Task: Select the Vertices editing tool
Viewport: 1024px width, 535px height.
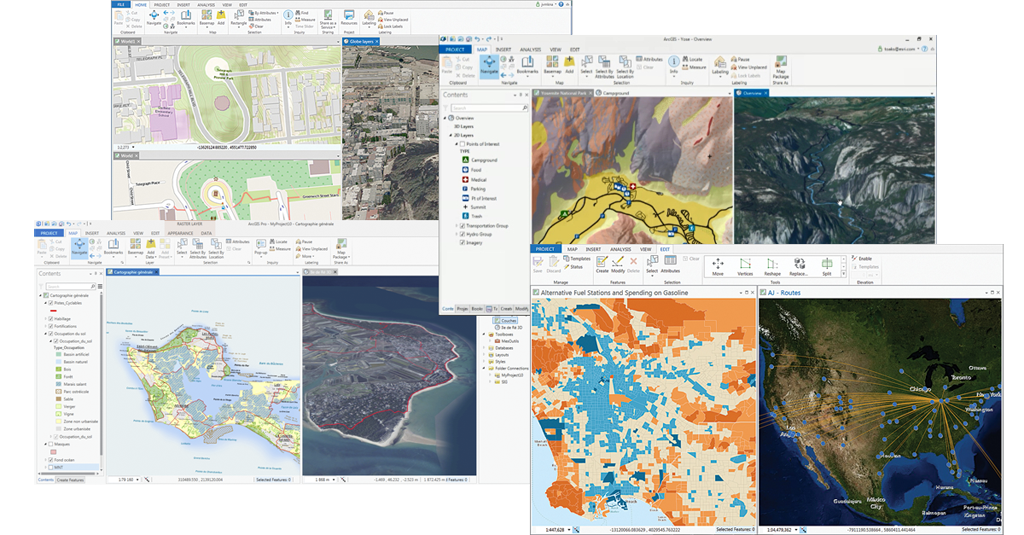Action: coord(745,267)
